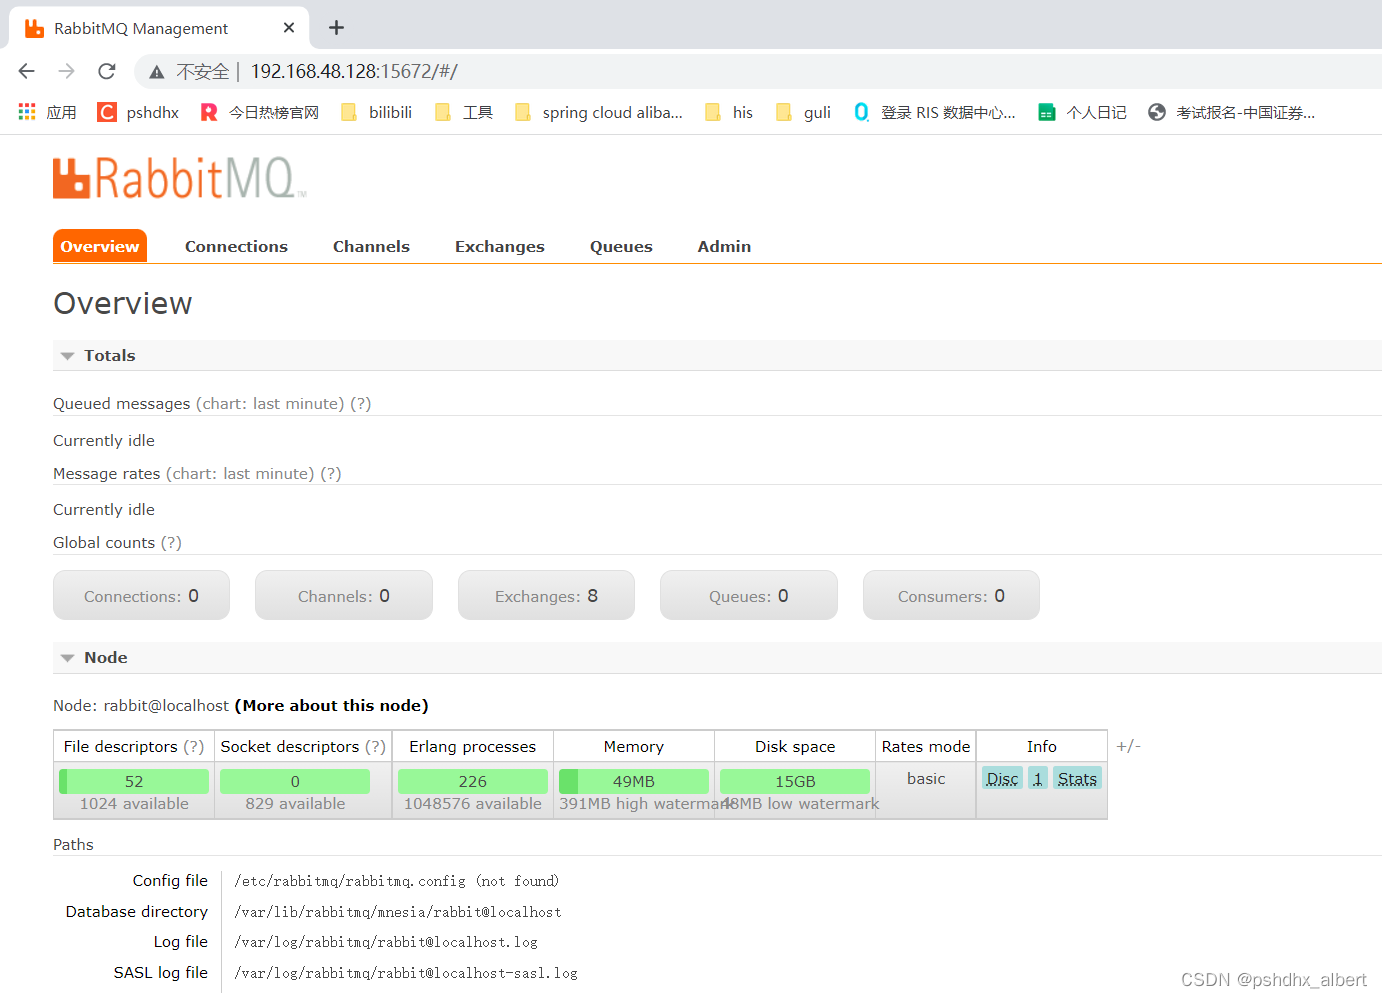
Task: Open the his bookmark folder
Action: tap(729, 112)
